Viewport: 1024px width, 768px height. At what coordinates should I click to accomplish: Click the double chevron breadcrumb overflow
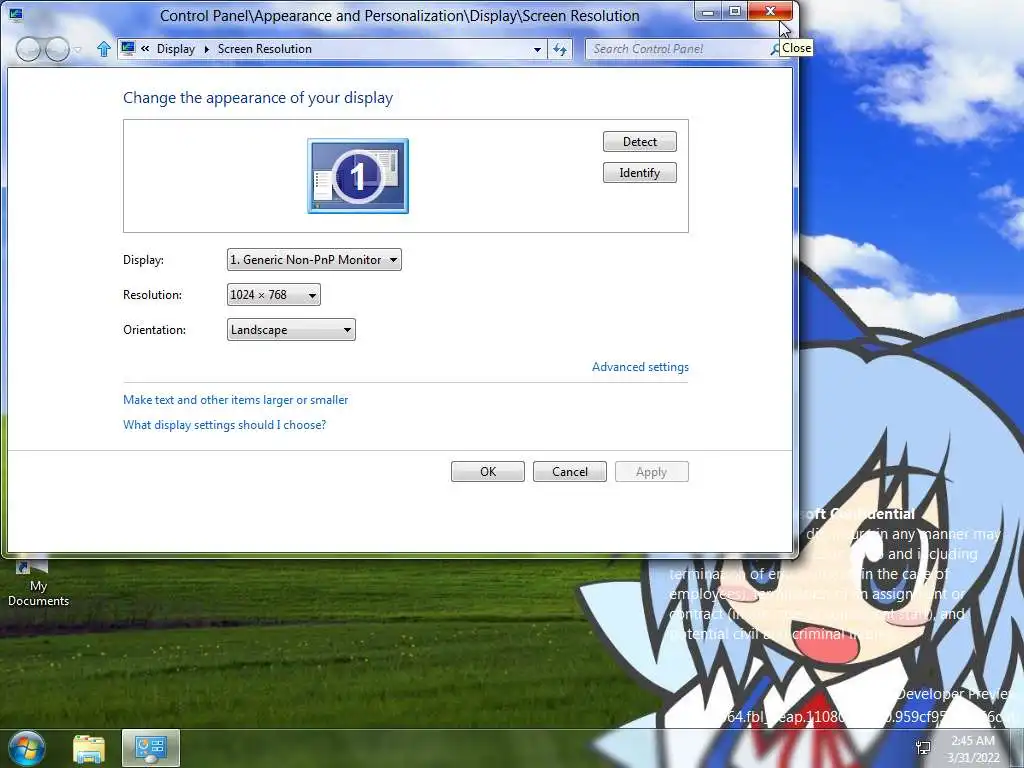click(x=145, y=48)
